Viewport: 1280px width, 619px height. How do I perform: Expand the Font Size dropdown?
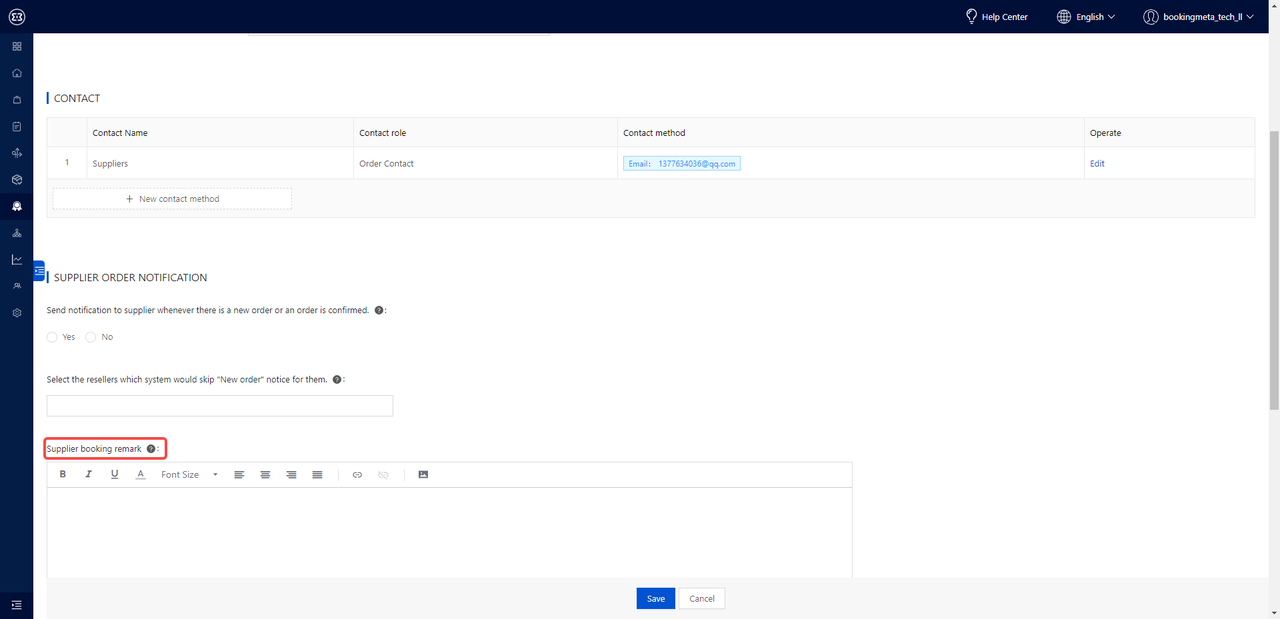189,474
